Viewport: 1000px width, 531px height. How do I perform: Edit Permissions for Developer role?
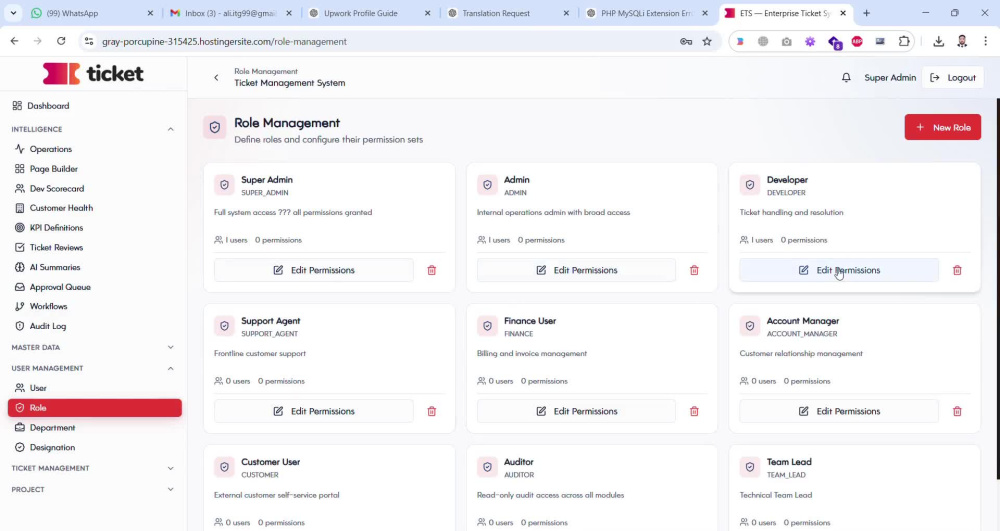pos(839,270)
